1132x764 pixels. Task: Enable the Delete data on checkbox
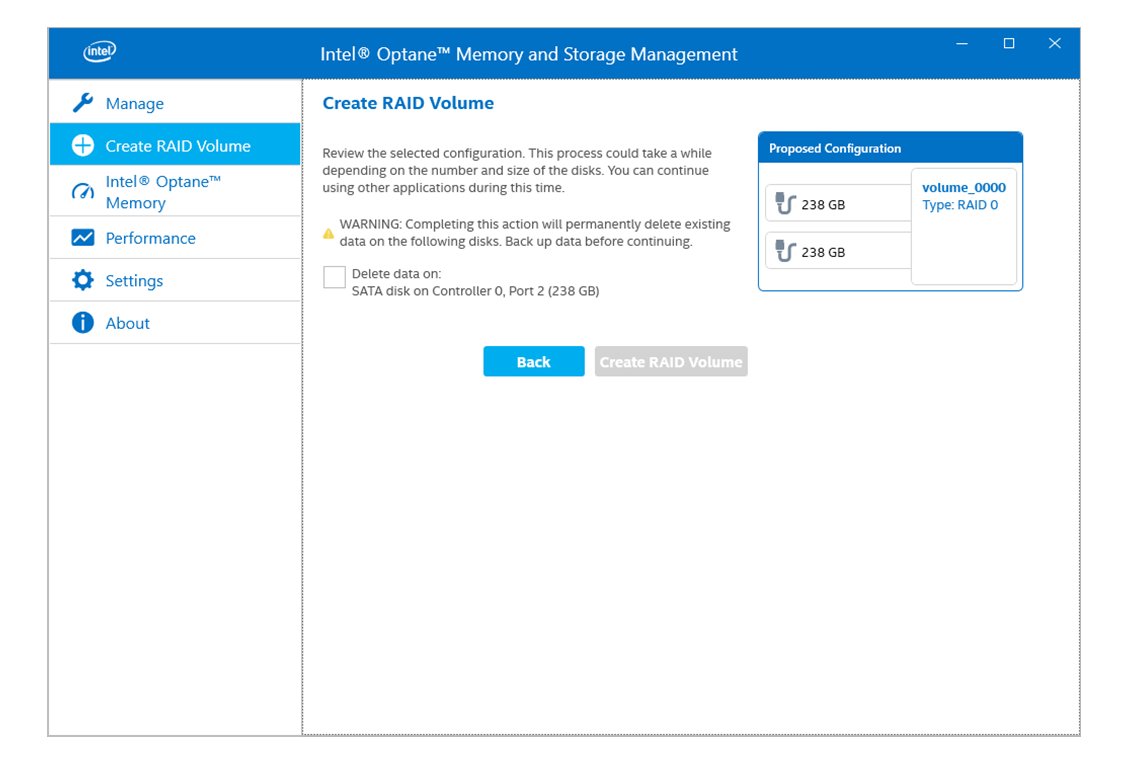[334, 278]
